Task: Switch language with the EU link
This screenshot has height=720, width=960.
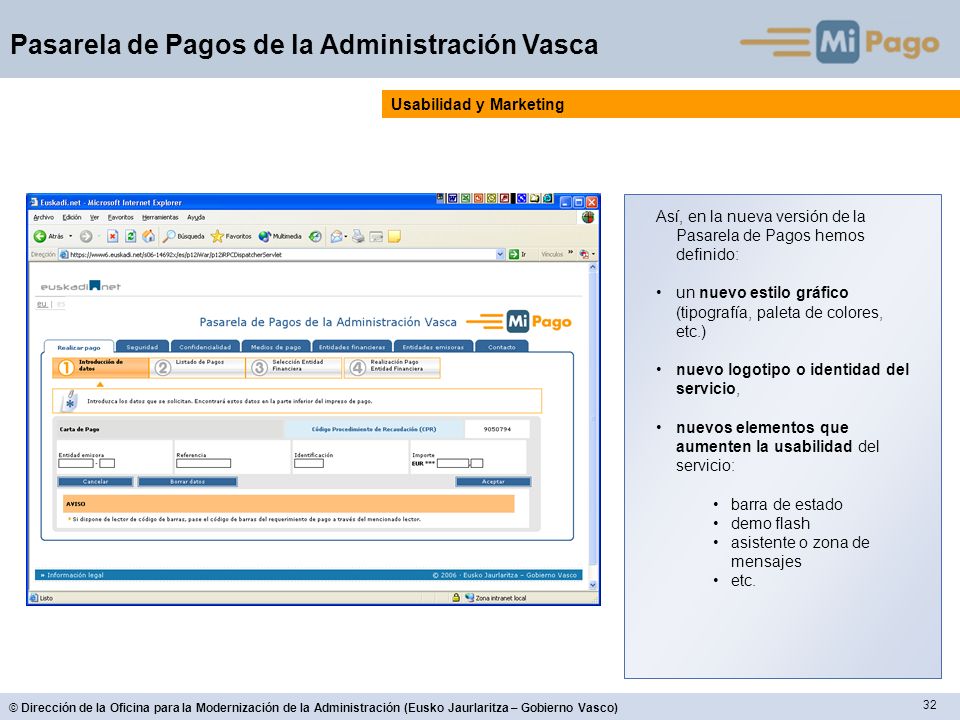Action: (x=42, y=304)
